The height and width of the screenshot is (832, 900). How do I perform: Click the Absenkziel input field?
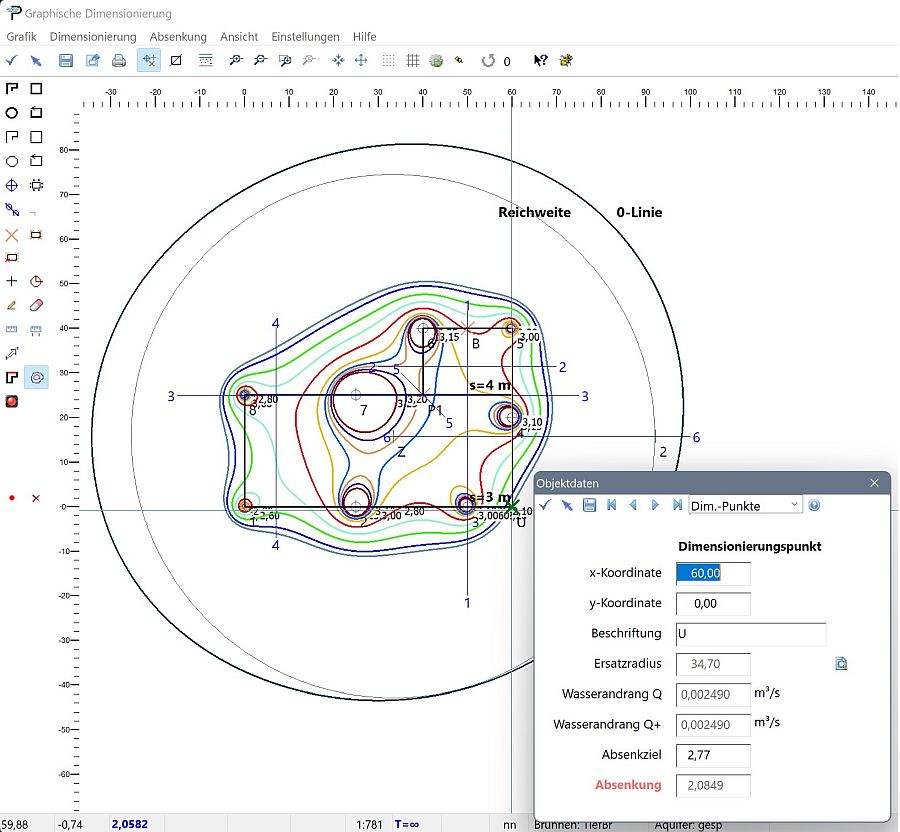[713, 755]
